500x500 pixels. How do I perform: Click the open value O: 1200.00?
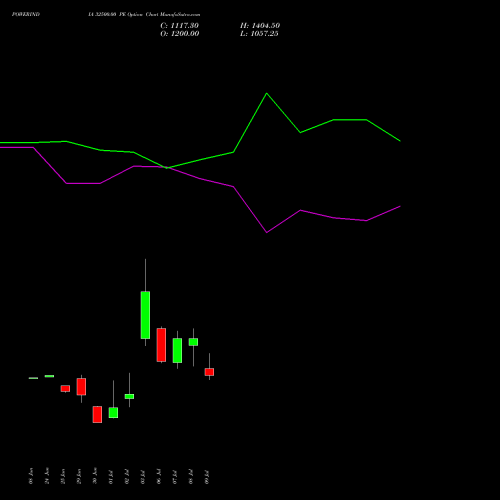click(180, 34)
